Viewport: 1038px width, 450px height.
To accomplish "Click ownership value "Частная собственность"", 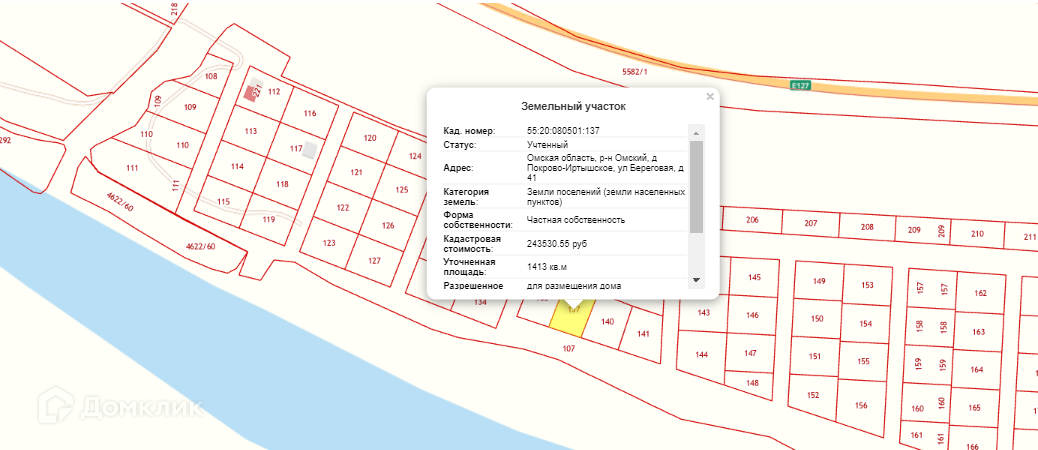I will [x=576, y=220].
